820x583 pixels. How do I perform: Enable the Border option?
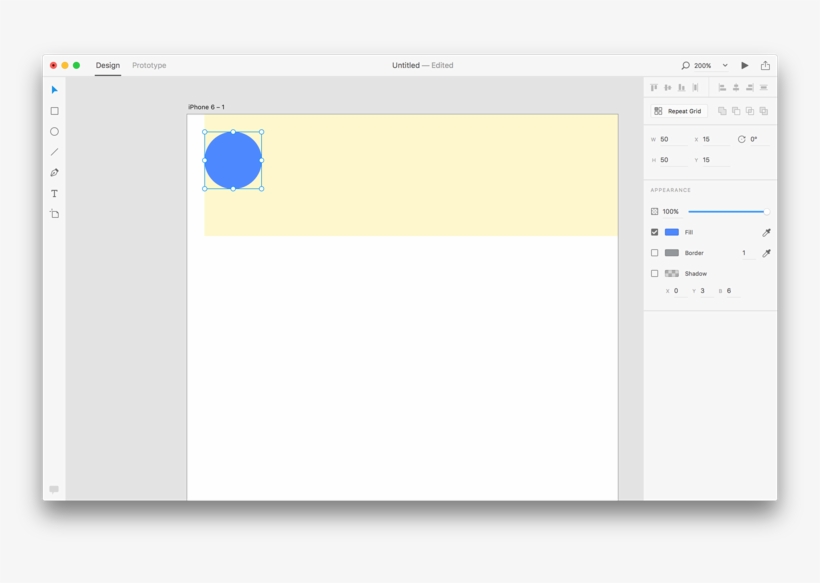point(654,252)
